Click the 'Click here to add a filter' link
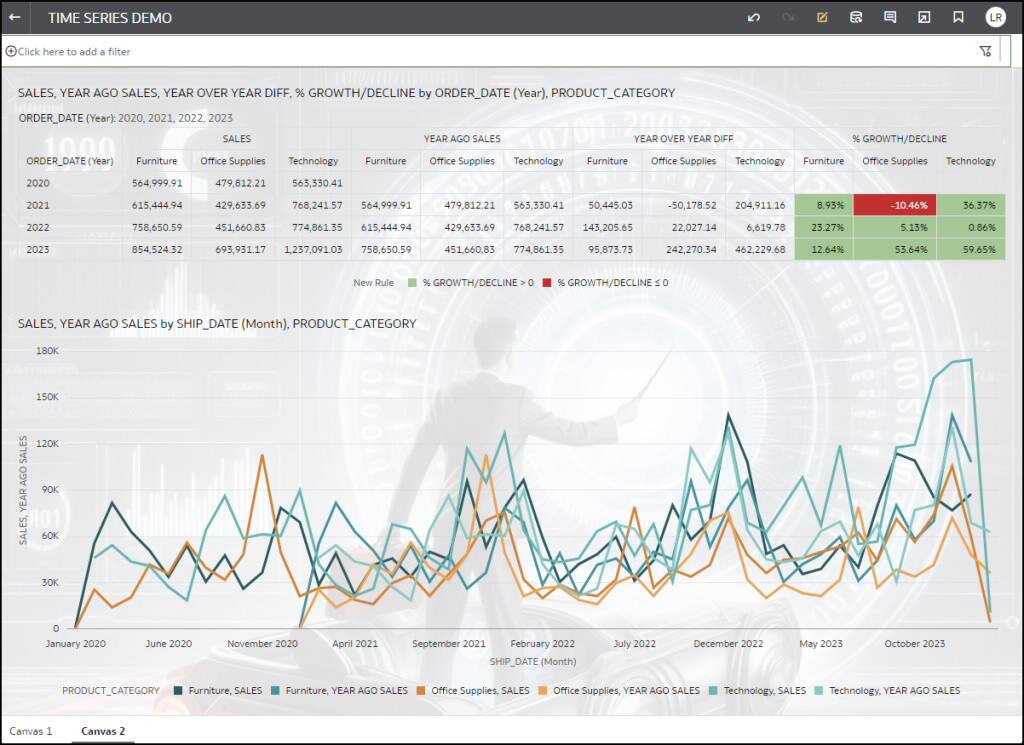The width and height of the screenshot is (1024, 745). pos(70,49)
